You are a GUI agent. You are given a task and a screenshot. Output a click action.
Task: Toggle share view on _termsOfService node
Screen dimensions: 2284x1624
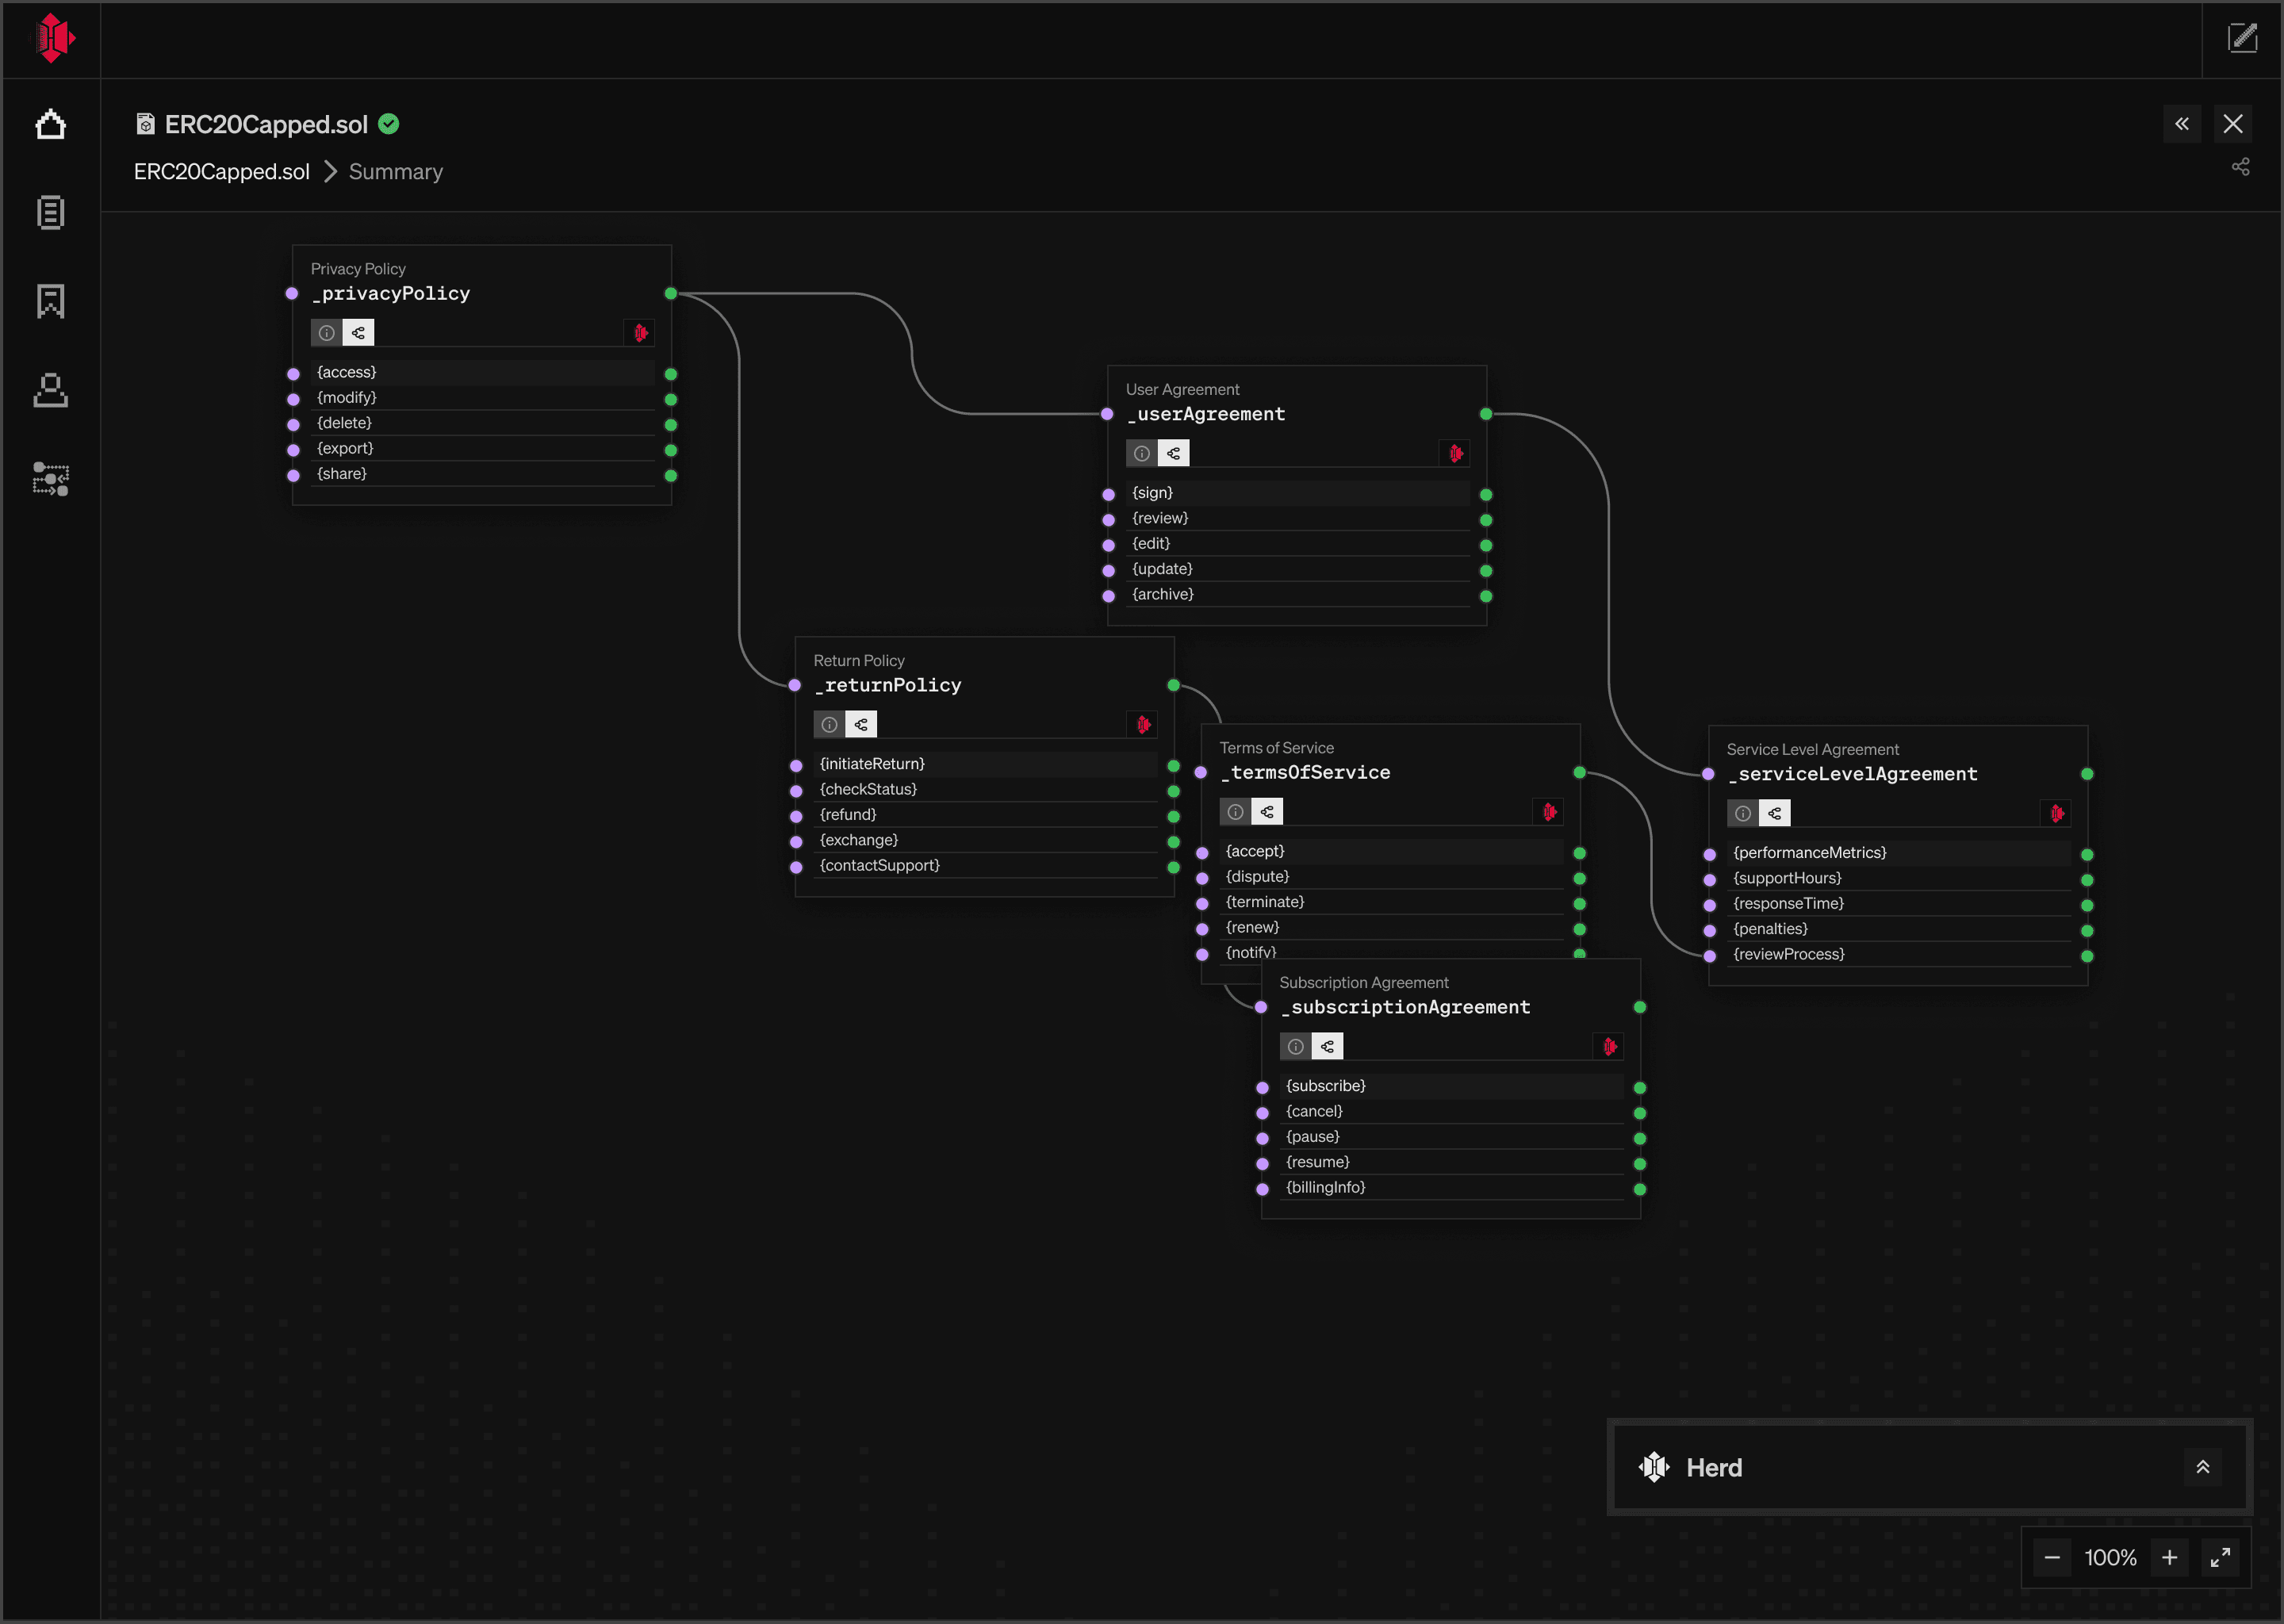point(1267,812)
